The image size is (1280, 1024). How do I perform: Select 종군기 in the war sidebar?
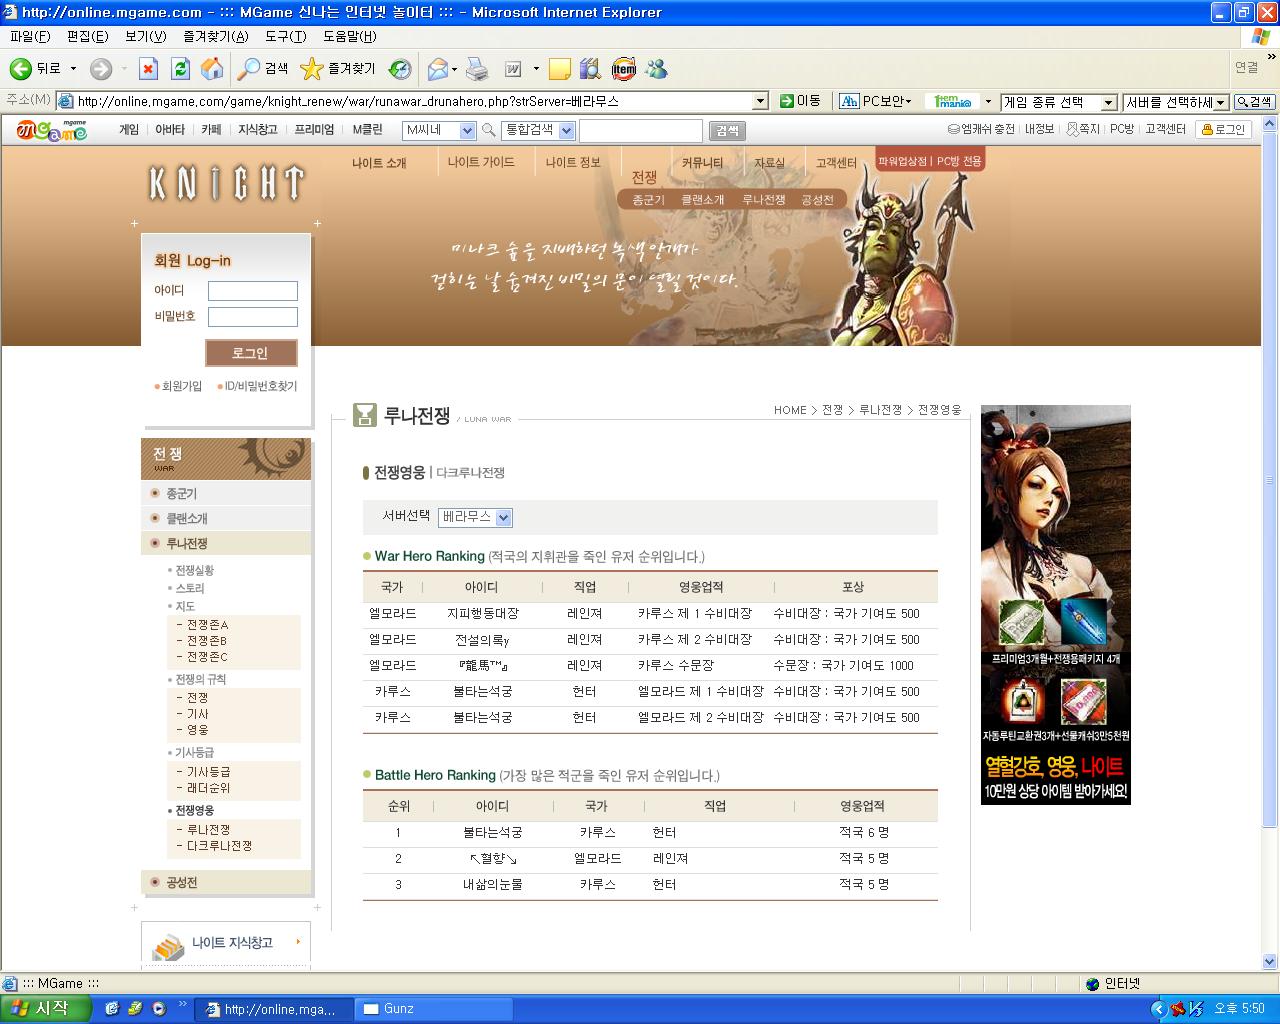[x=182, y=494]
